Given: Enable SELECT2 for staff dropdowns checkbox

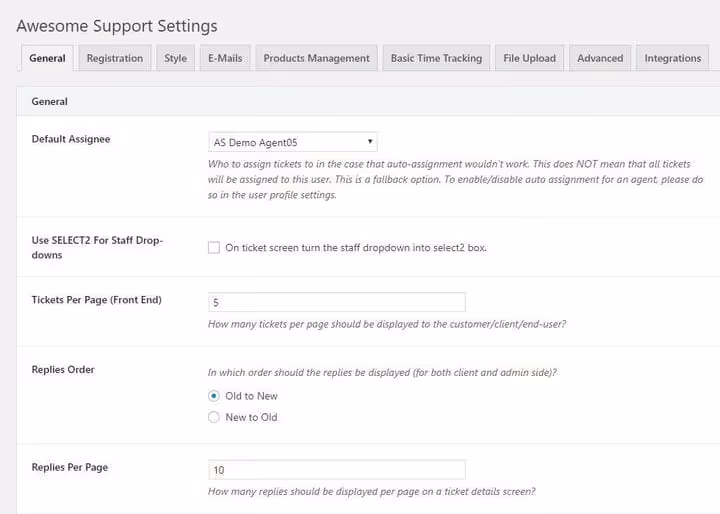Looking at the screenshot, I should click(214, 248).
